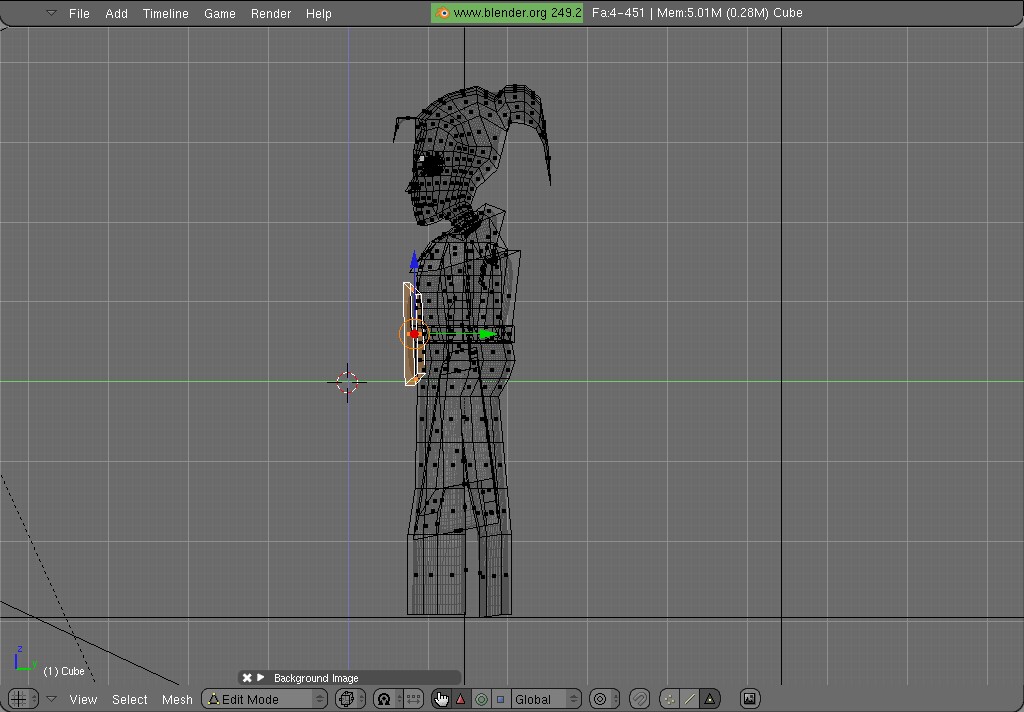Switch to edge select mode
The width and height of the screenshot is (1024, 712).
[x=690, y=699]
